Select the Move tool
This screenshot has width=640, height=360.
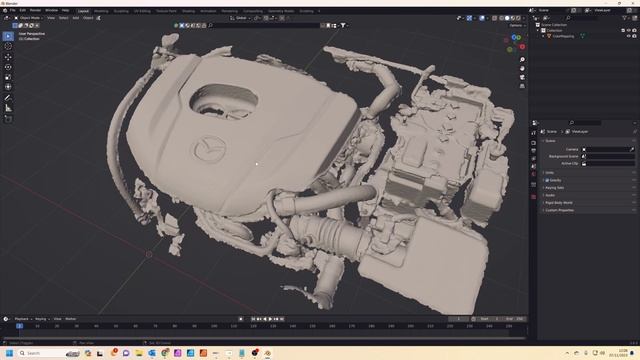pos(8,57)
